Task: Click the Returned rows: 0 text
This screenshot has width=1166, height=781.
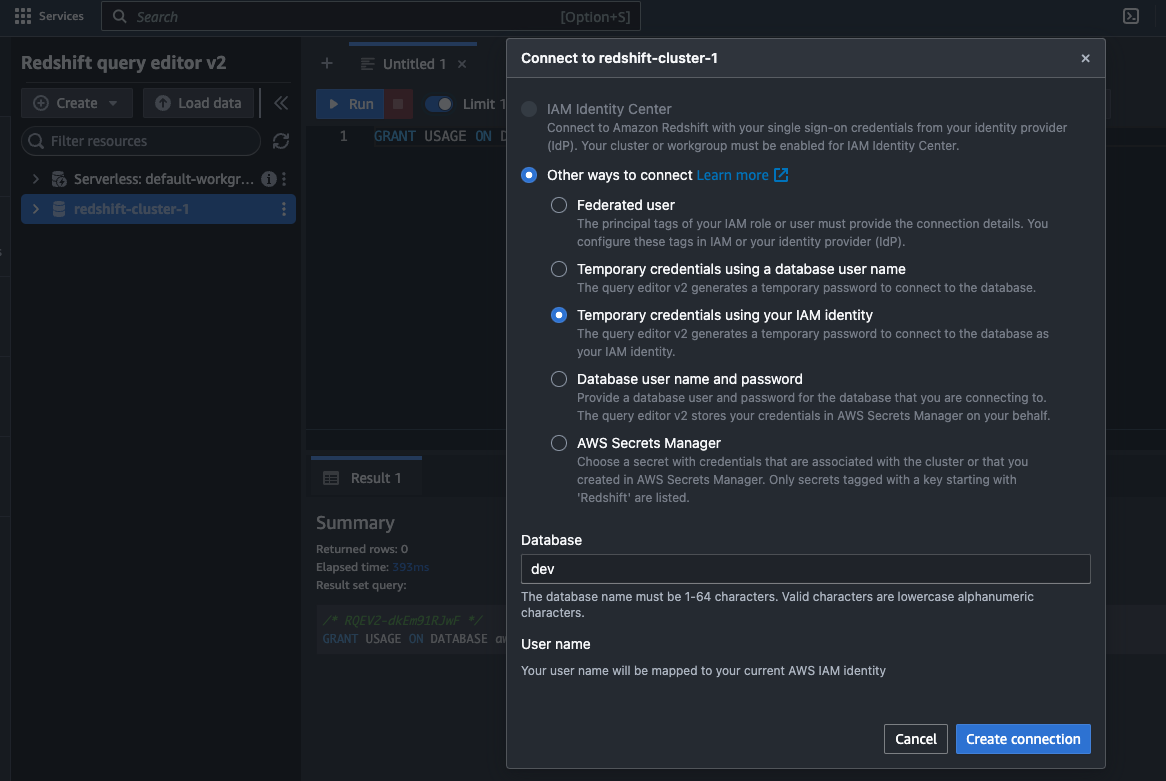Action: [362, 549]
